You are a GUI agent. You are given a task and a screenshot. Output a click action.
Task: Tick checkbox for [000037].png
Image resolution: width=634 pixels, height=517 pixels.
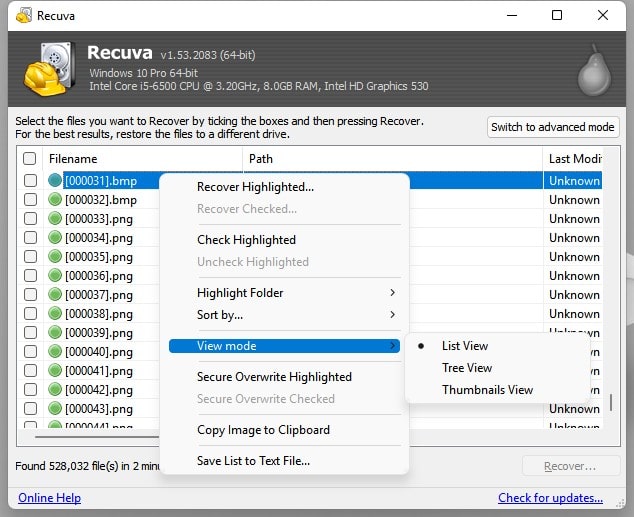[30, 294]
